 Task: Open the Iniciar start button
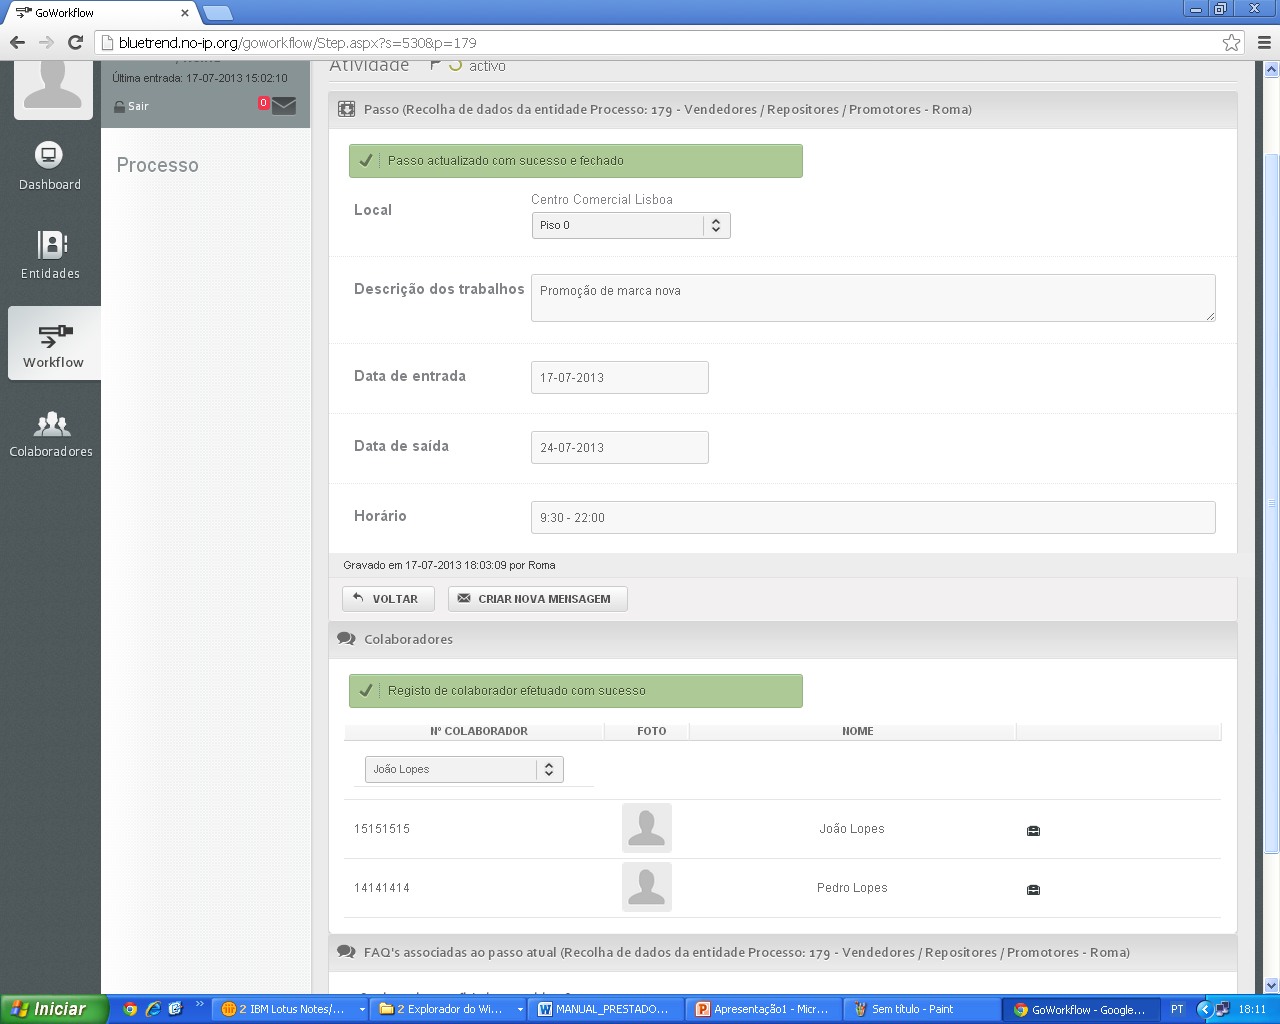(x=55, y=1009)
